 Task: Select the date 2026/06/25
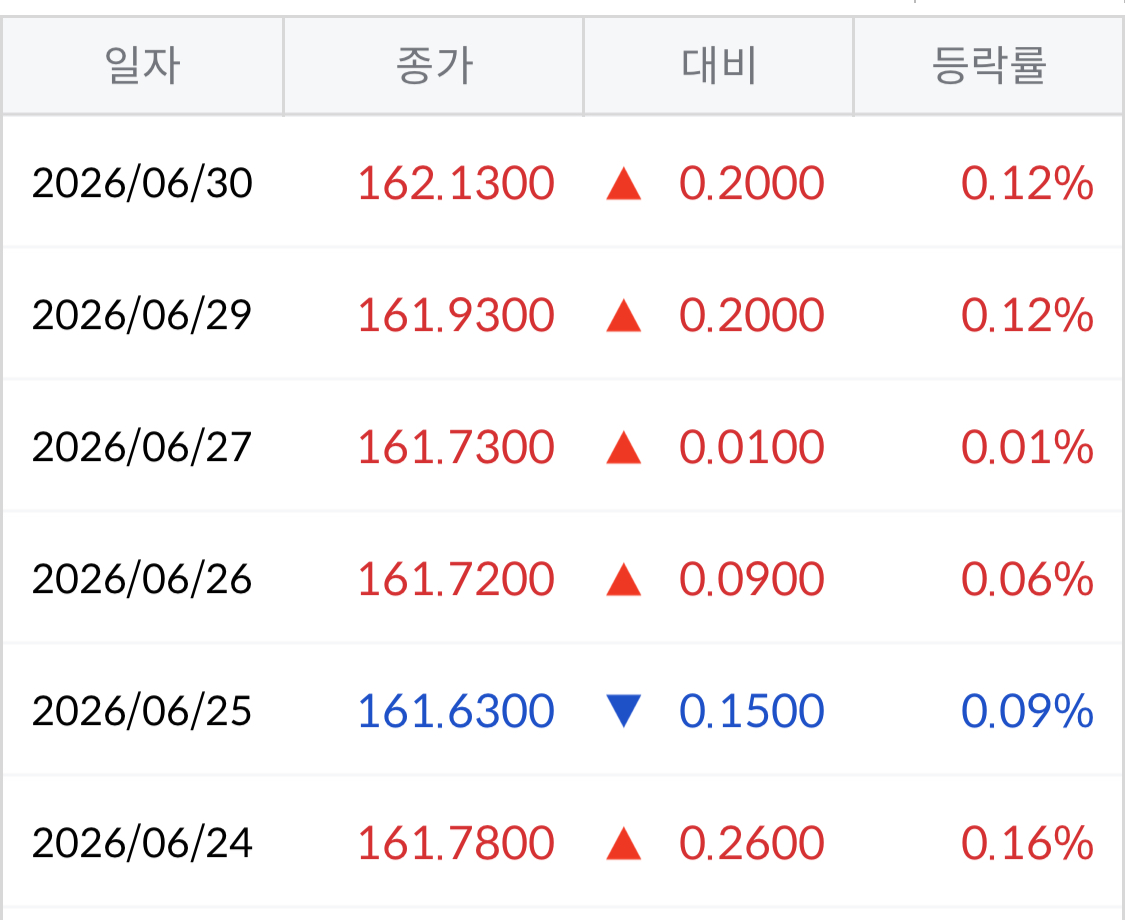coord(142,711)
